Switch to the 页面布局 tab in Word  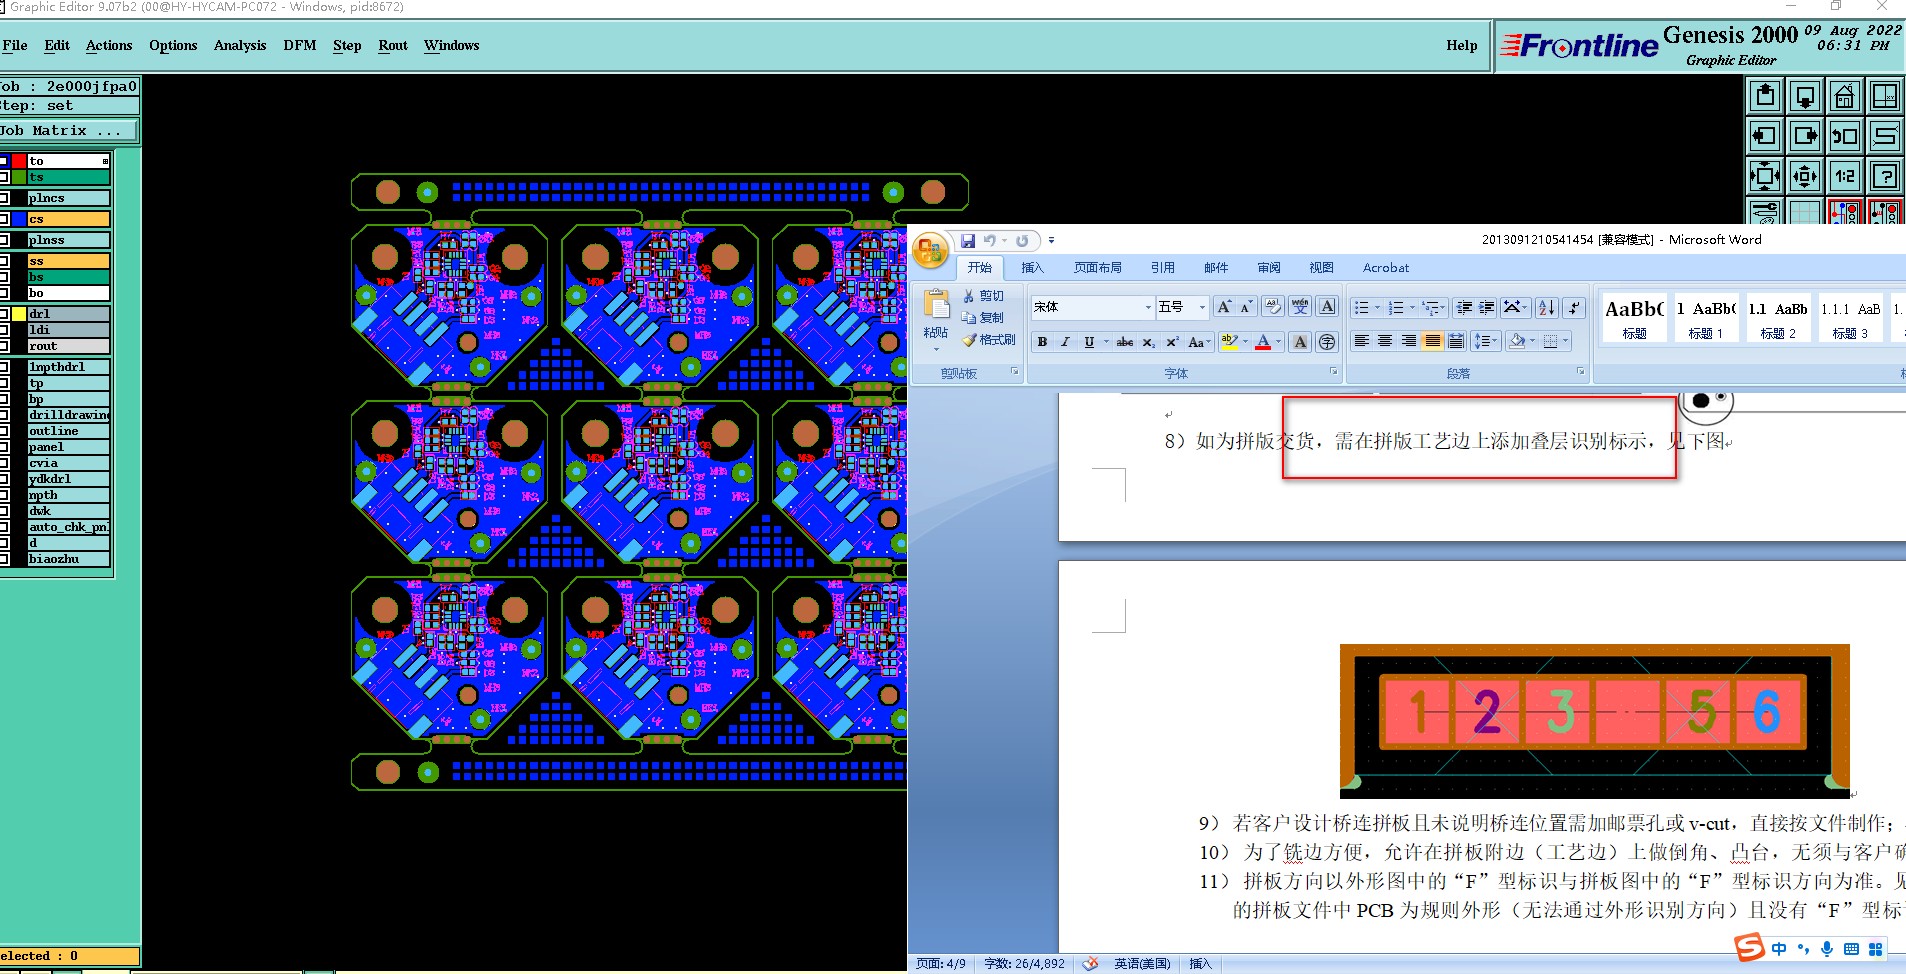[x=1098, y=268]
